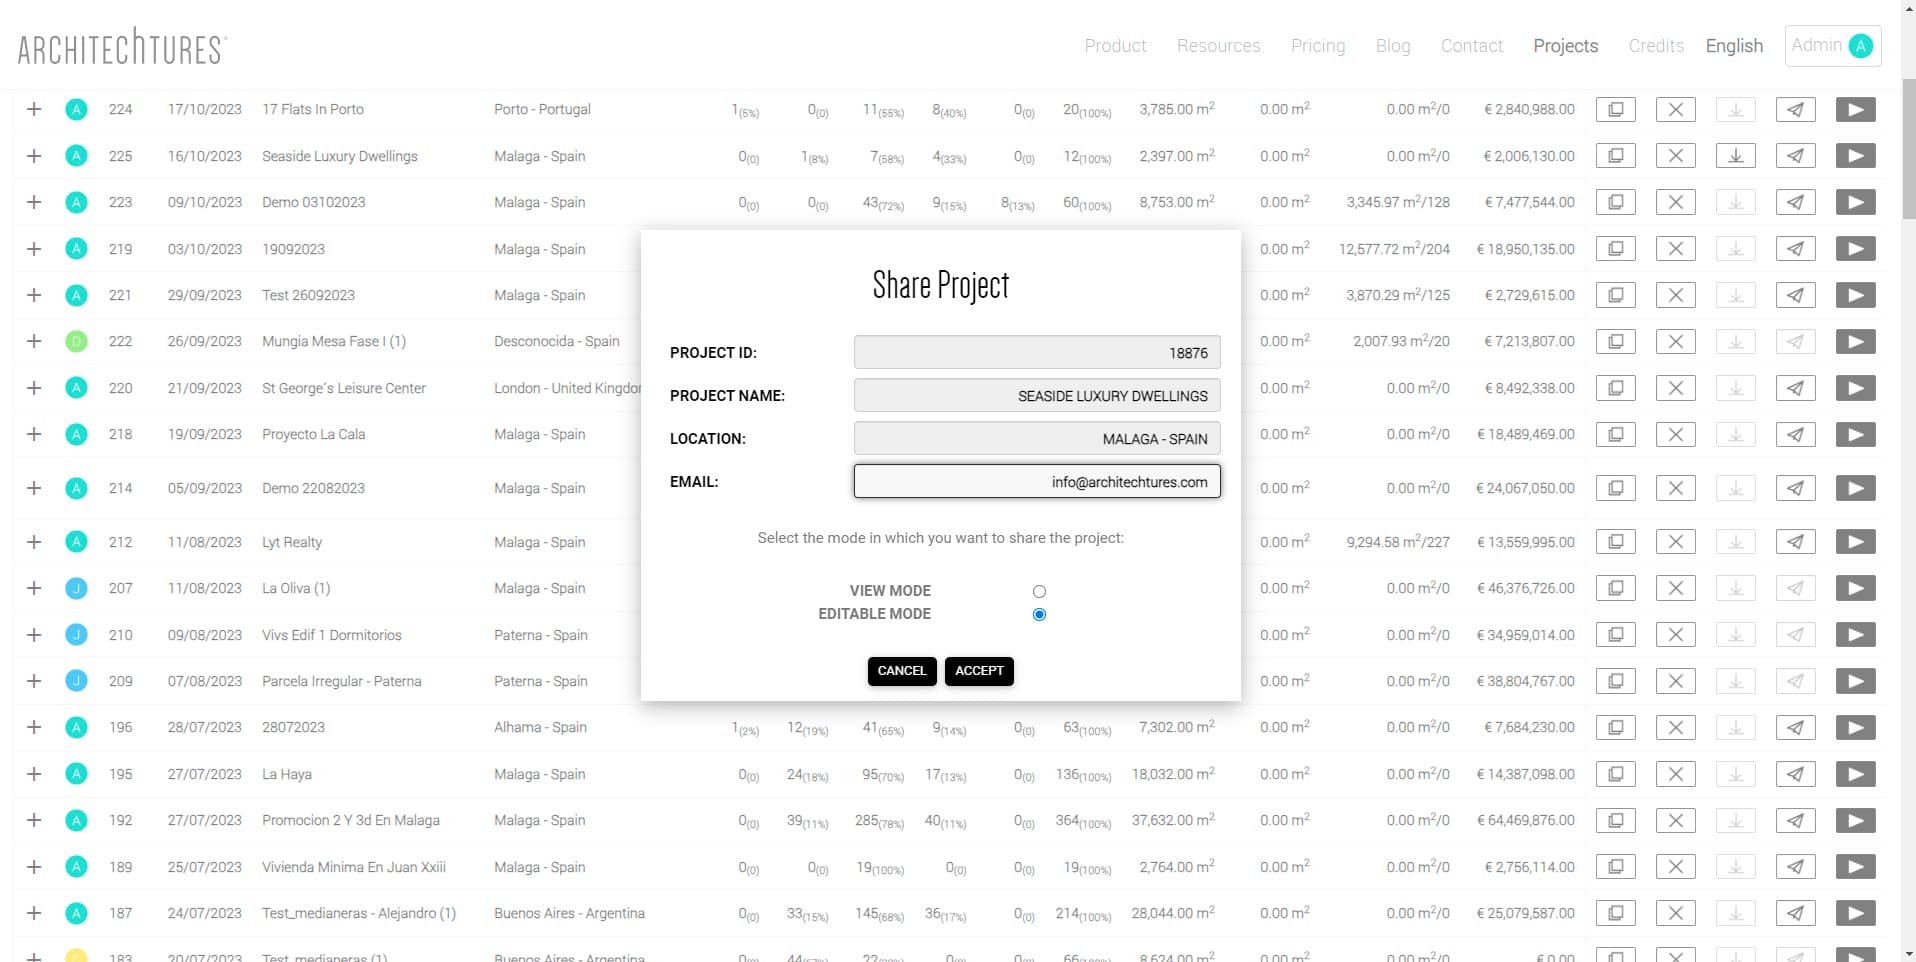Screen dimensions: 1916x962
Task: Expand details for project St George's Leisure Center
Action: pos(33,388)
